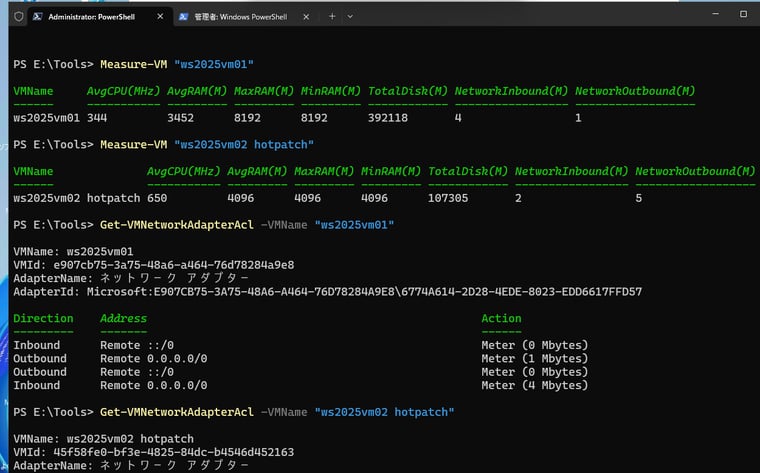Click Meter (1 Mbytes) action value

tap(535, 359)
